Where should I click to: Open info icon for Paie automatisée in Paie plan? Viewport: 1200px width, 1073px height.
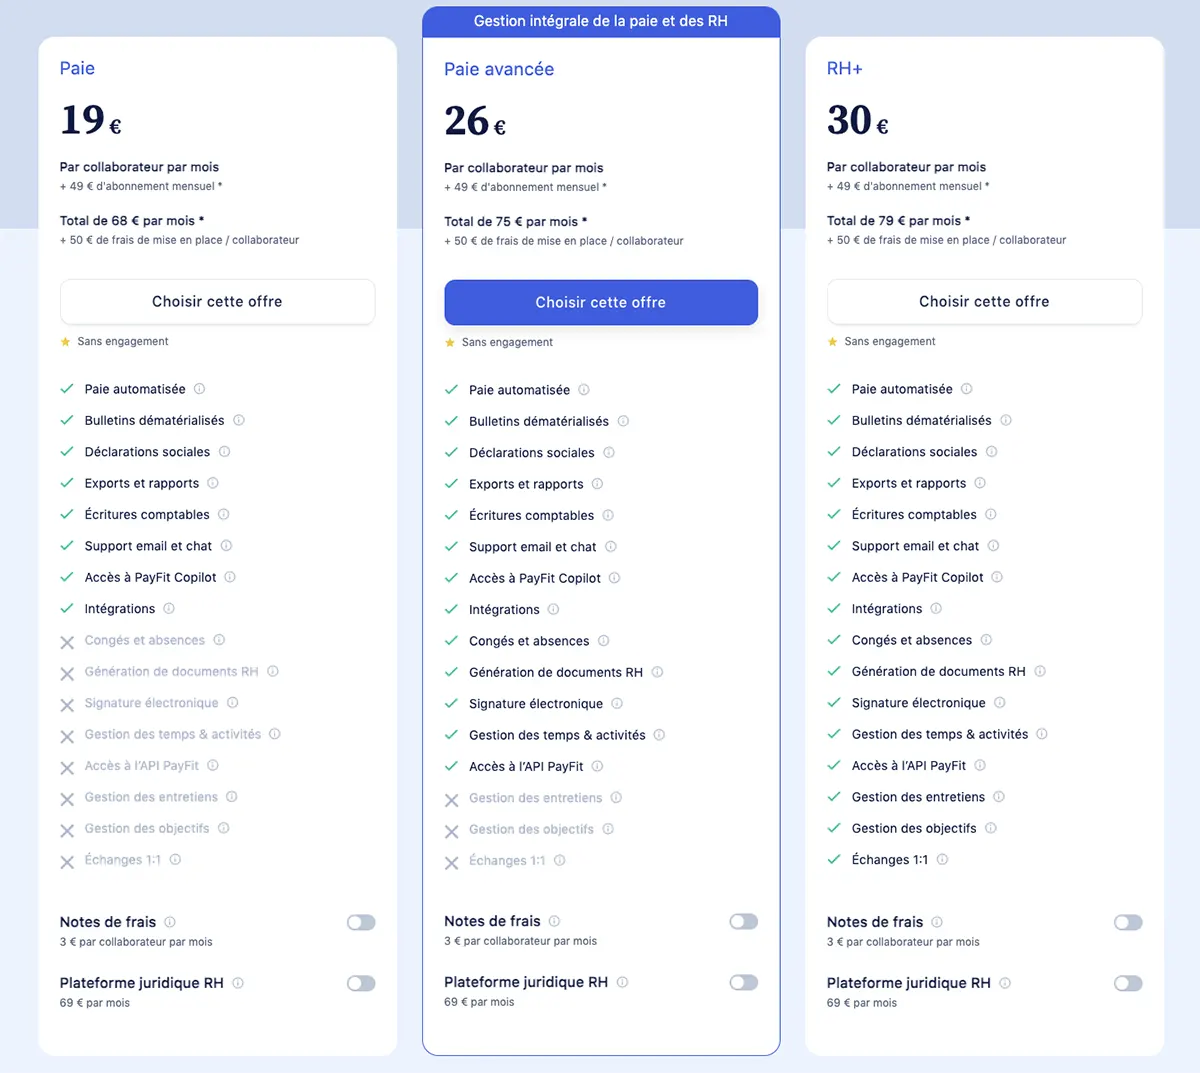(199, 389)
